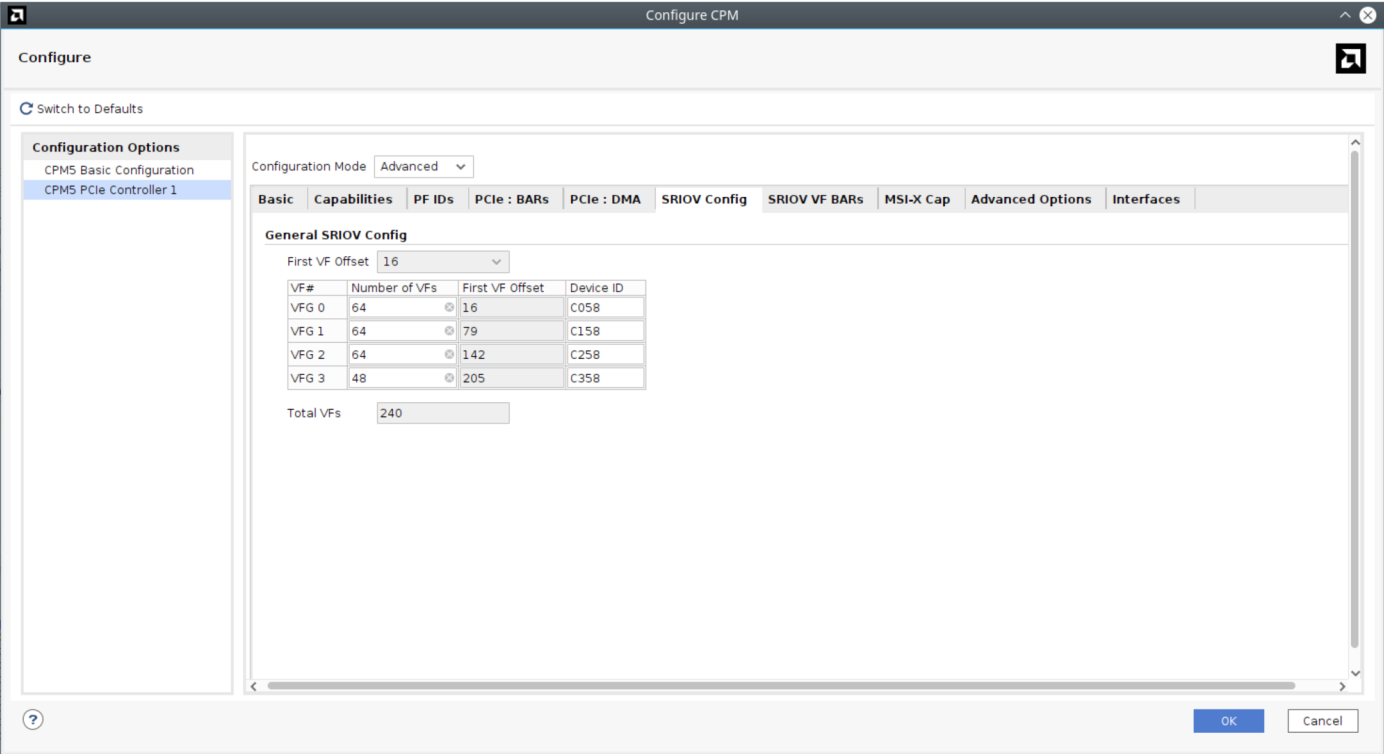Expand the First VF Offset dropdown
The width and height of the screenshot is (1384, 754).
443,262
